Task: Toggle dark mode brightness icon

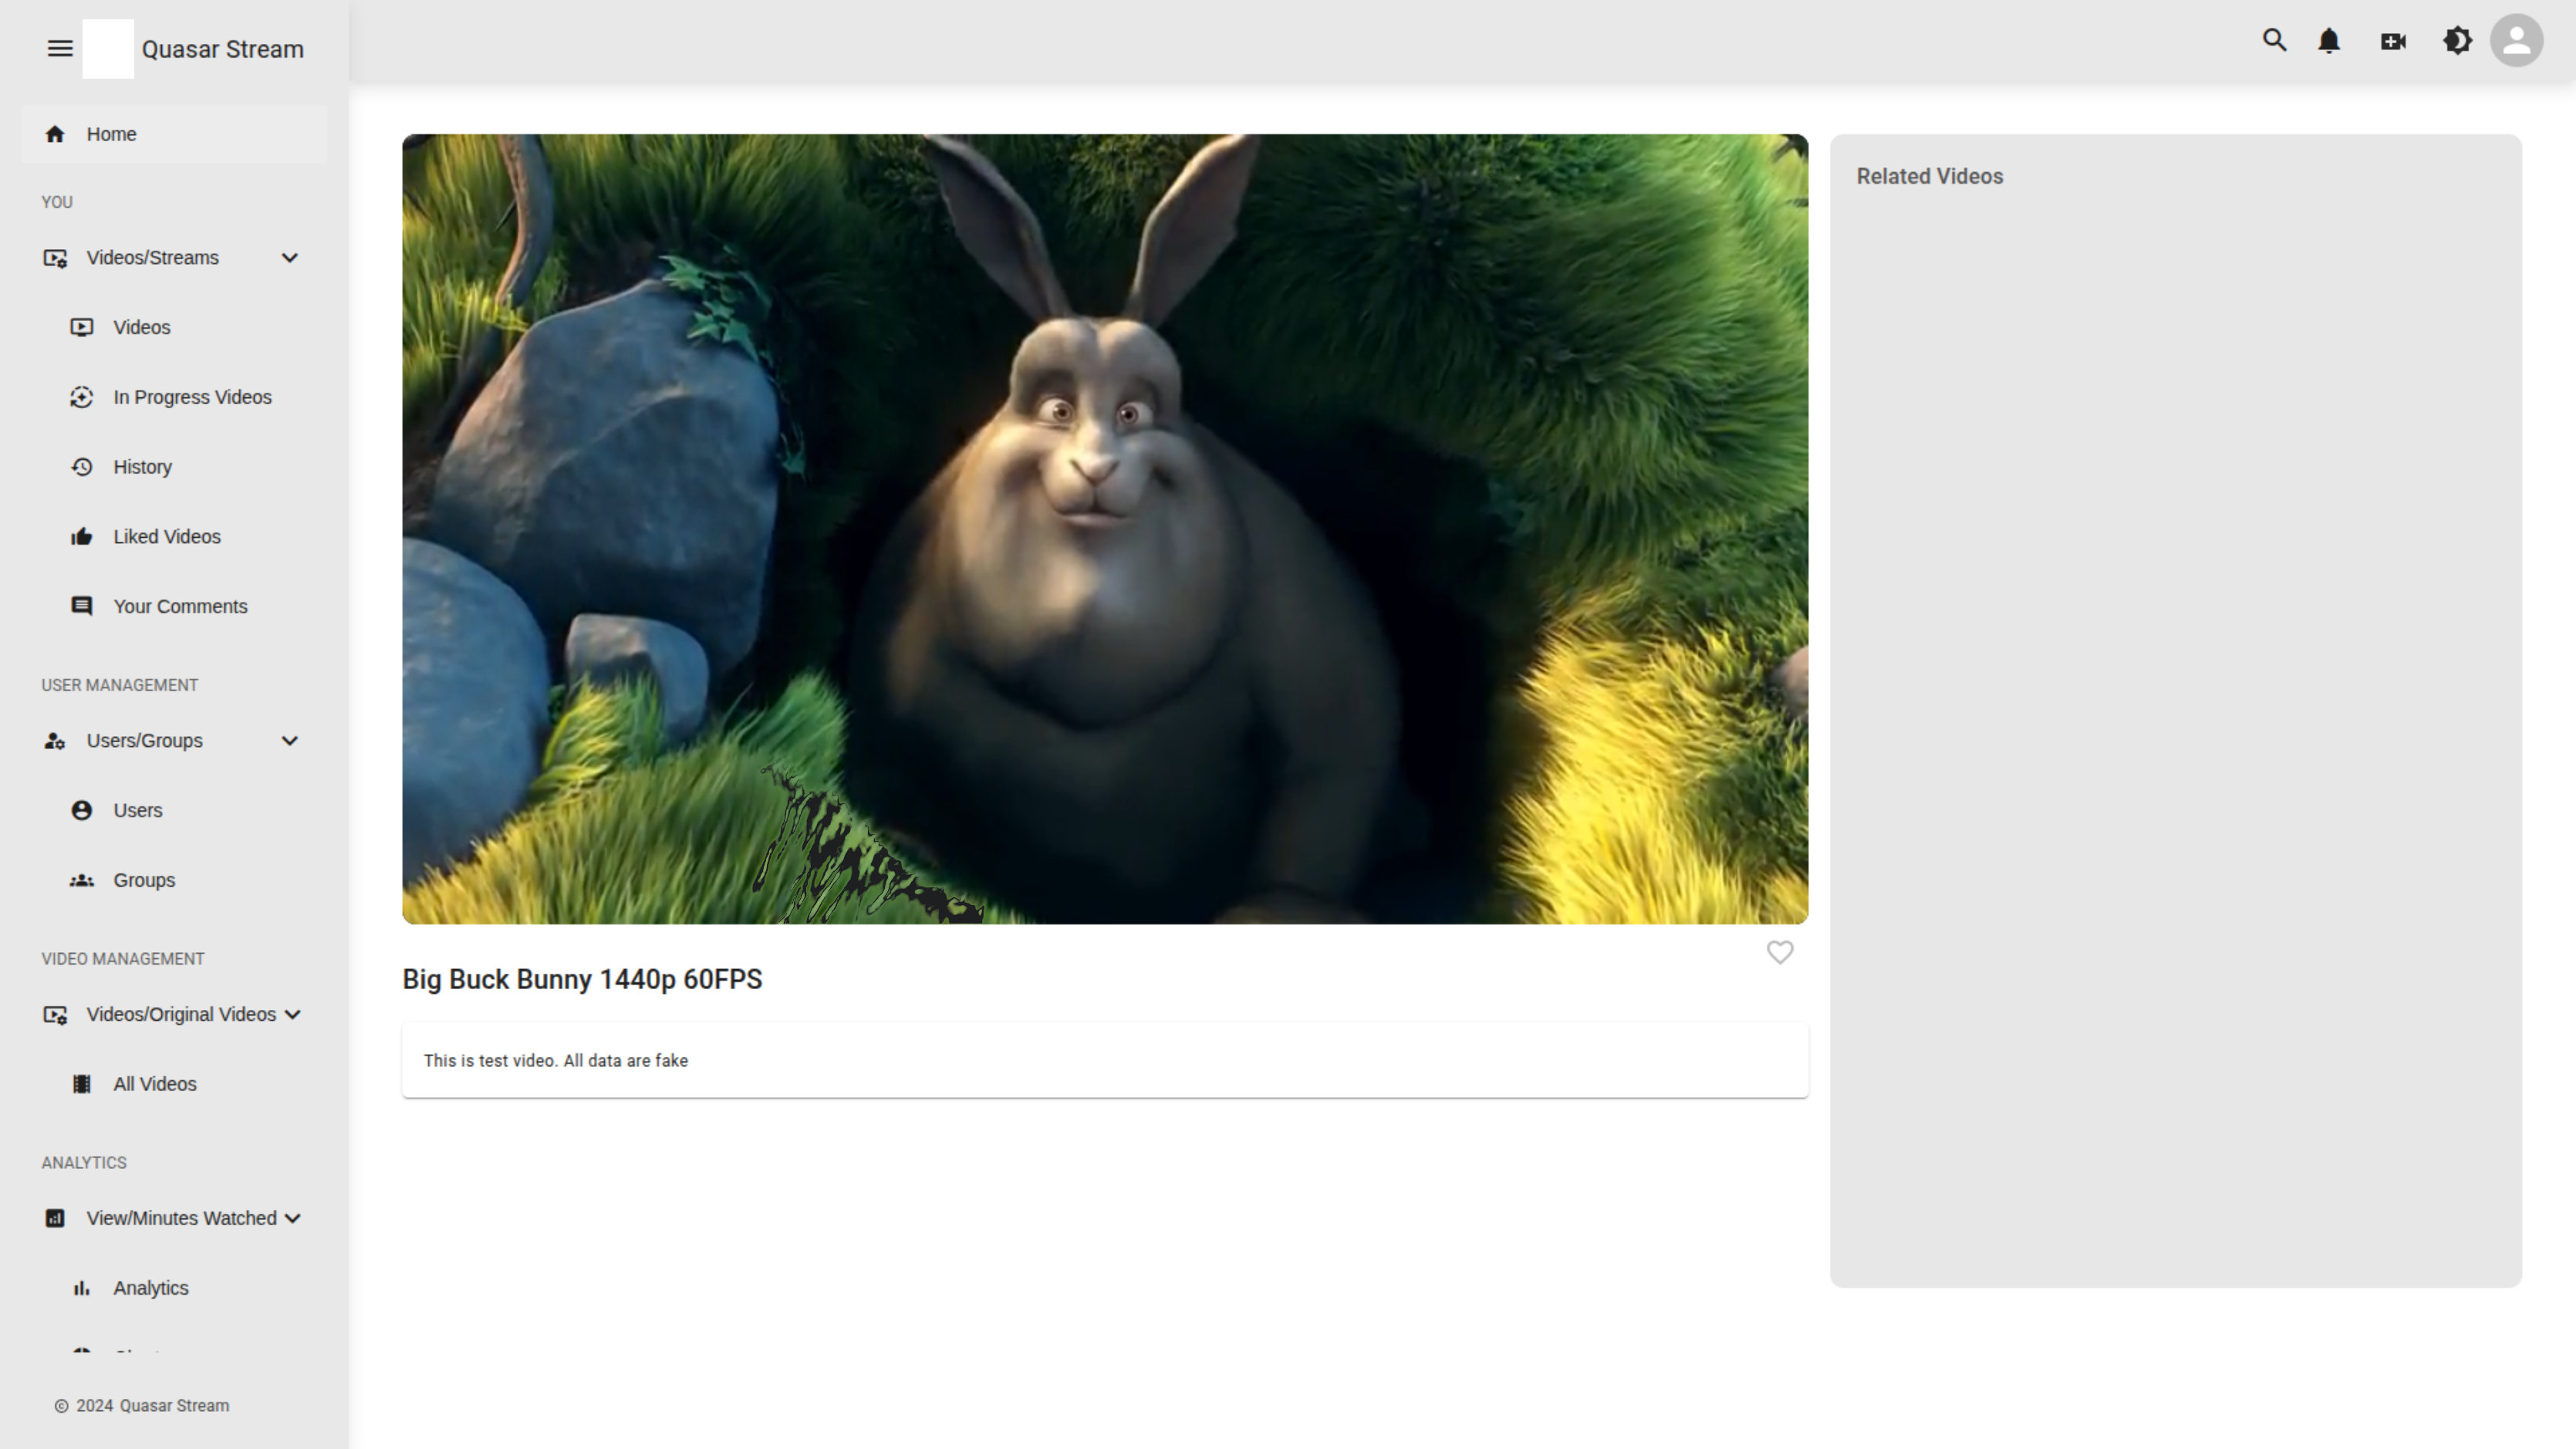Action: point(2457,41)
